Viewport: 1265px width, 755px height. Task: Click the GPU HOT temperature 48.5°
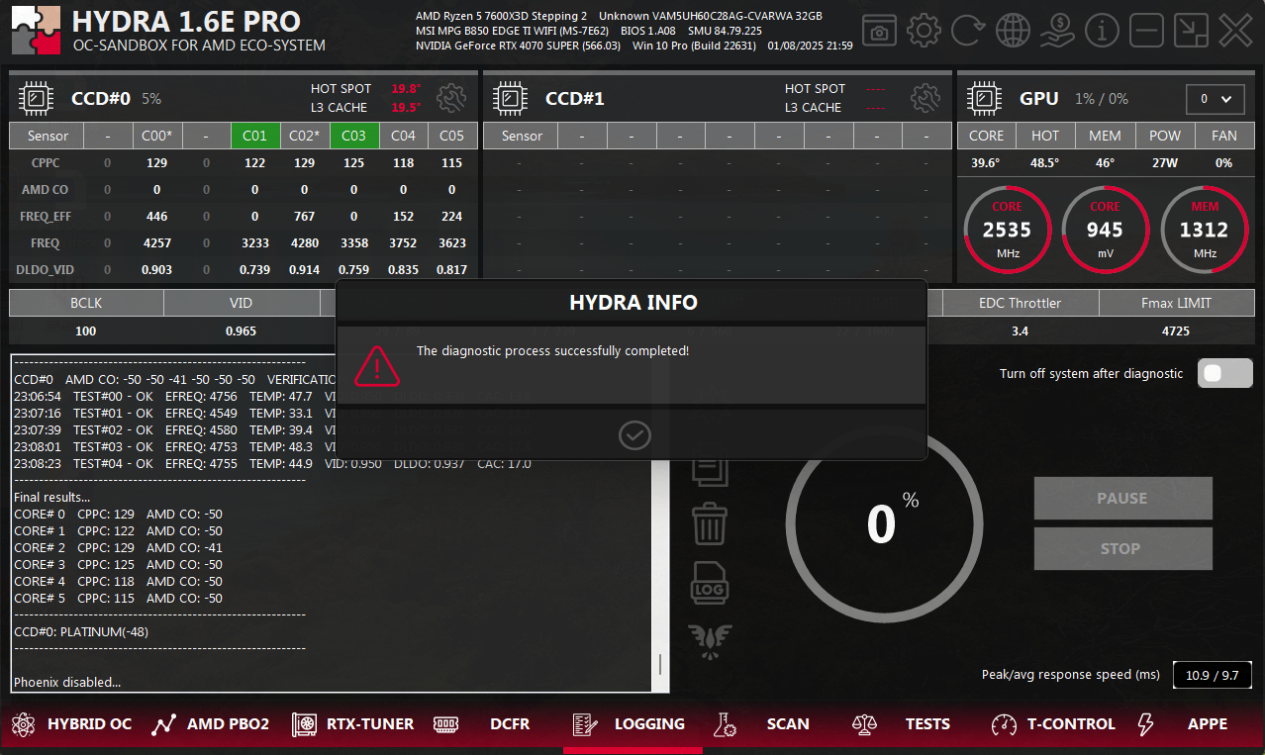click(x=1046, y=163)
